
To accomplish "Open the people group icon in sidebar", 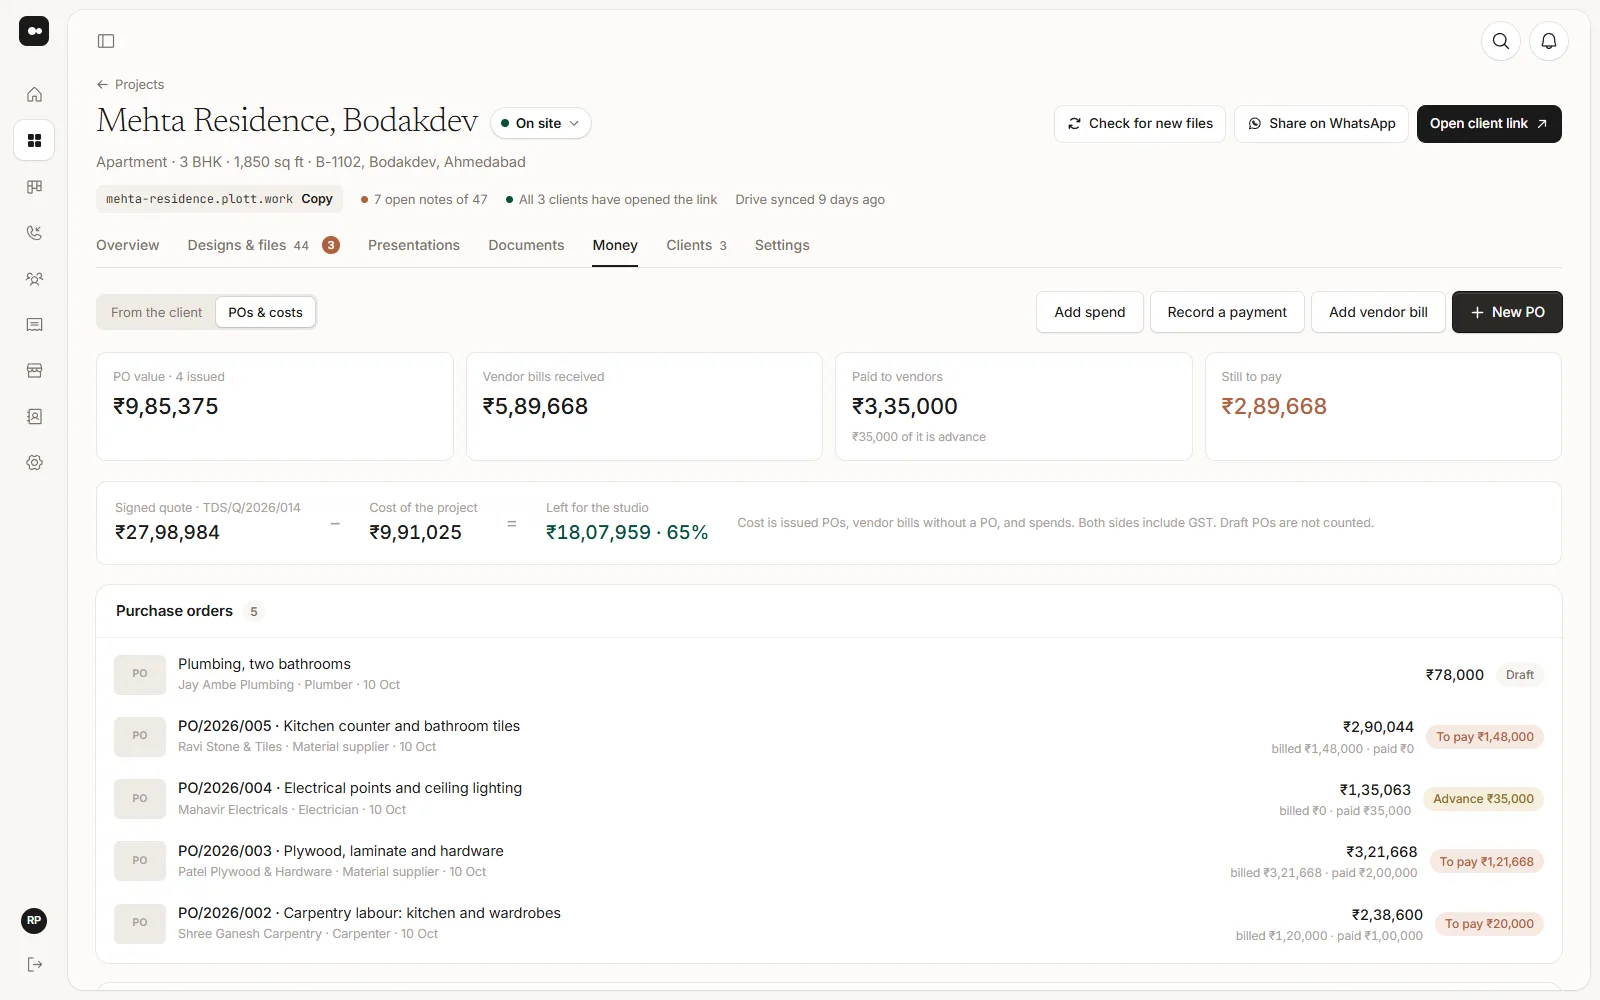I will [34, 279].
